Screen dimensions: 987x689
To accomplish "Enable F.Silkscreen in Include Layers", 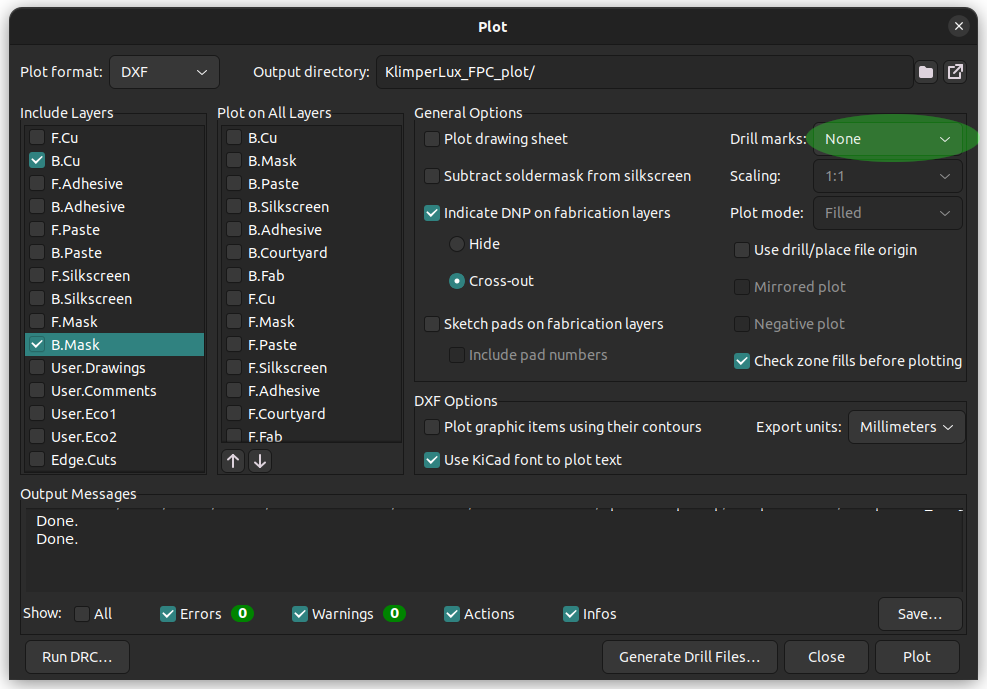I will 37,276.
